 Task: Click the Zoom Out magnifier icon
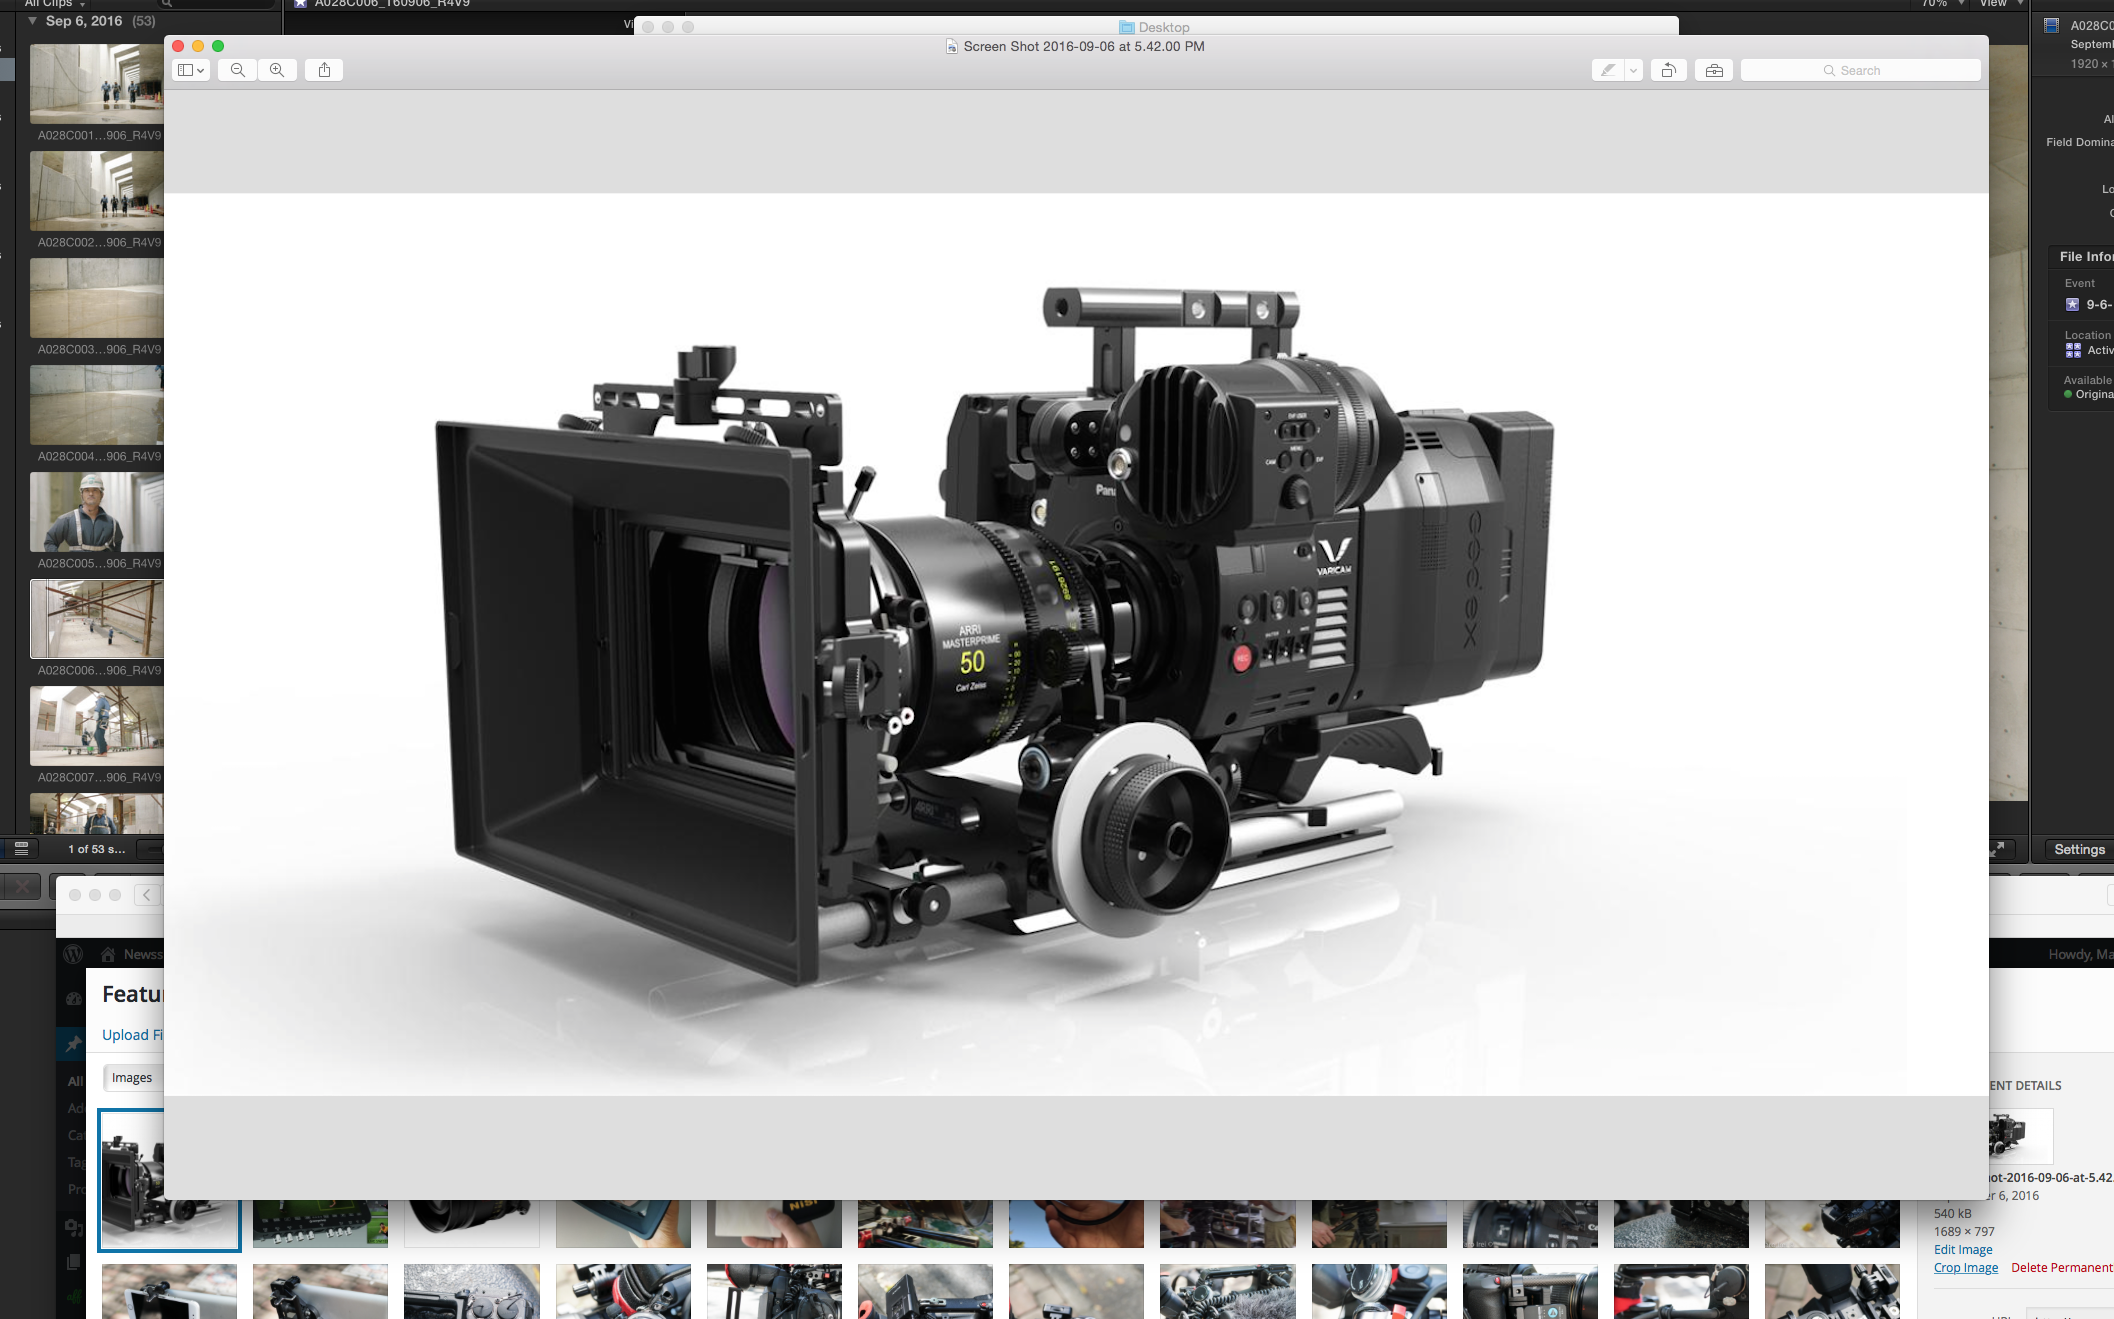click(237, 70)
